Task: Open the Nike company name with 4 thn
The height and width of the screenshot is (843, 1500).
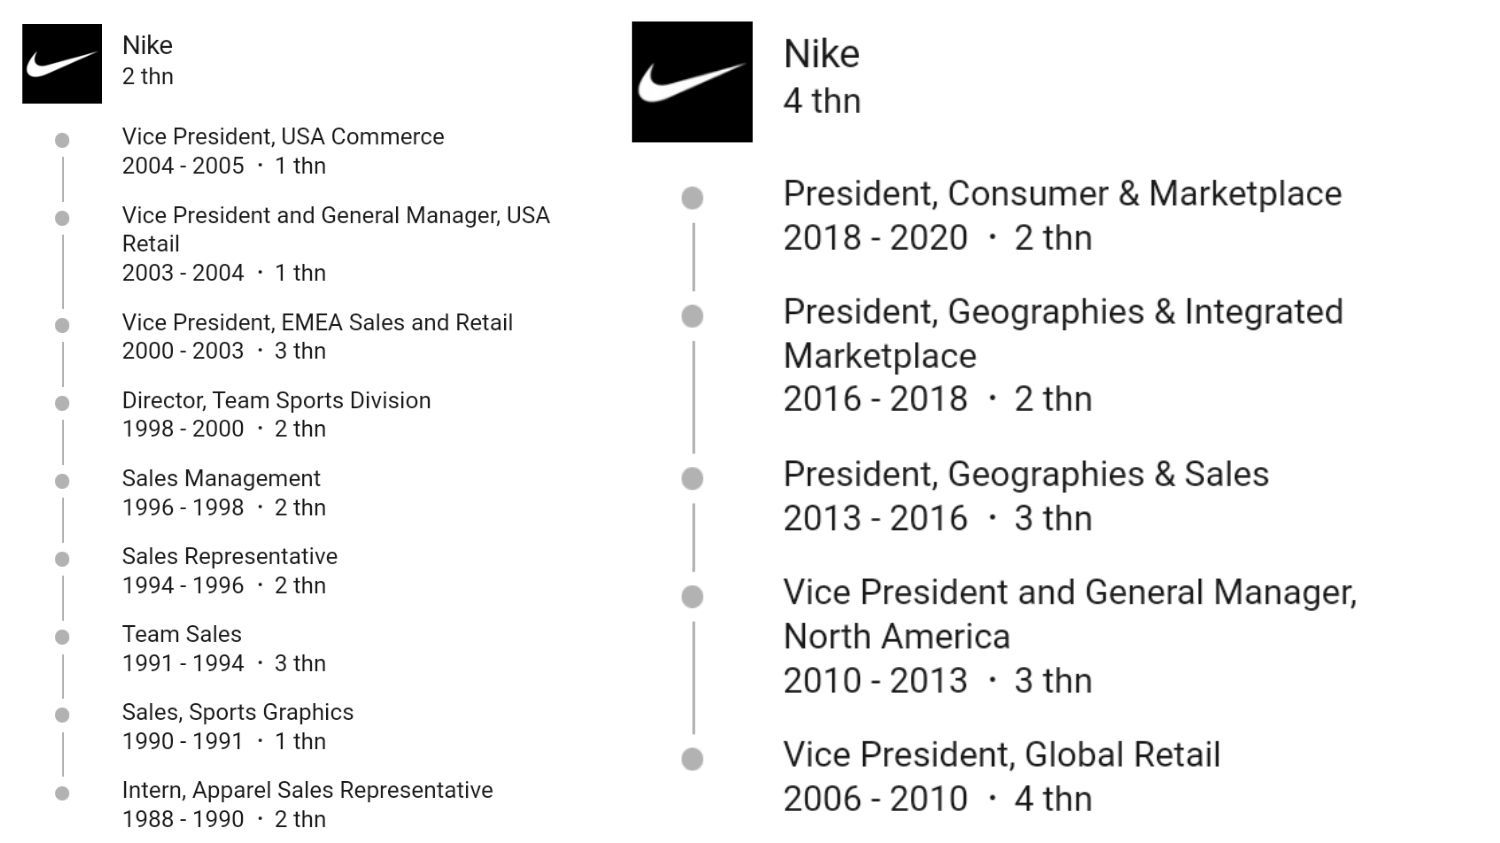Action: point(821,54)
